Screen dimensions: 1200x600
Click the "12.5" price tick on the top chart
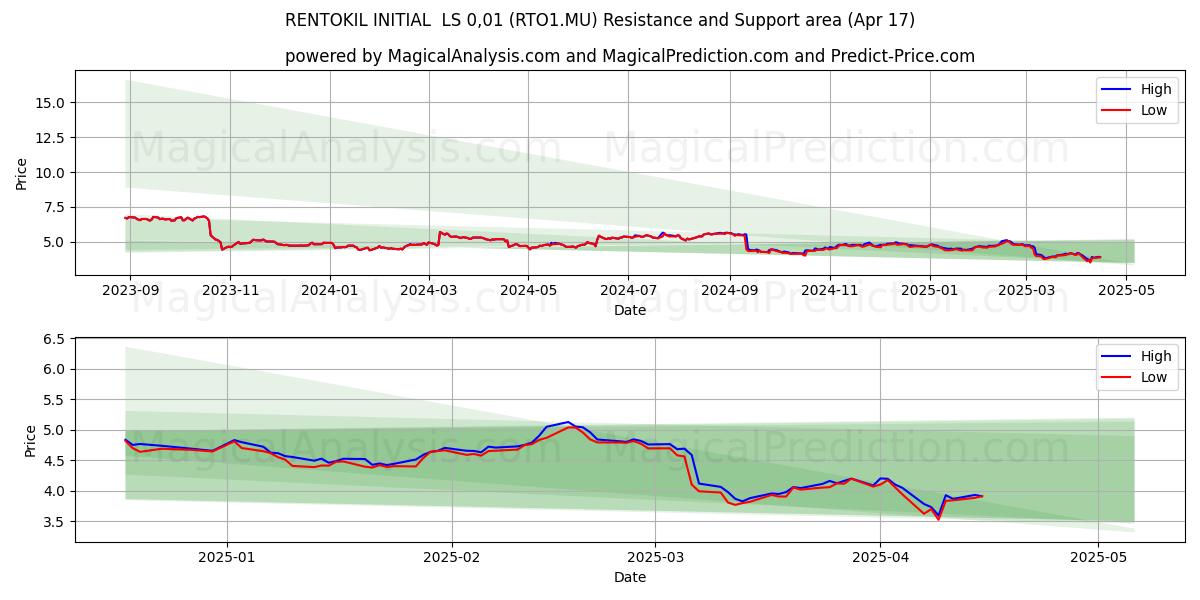[51, 138]
